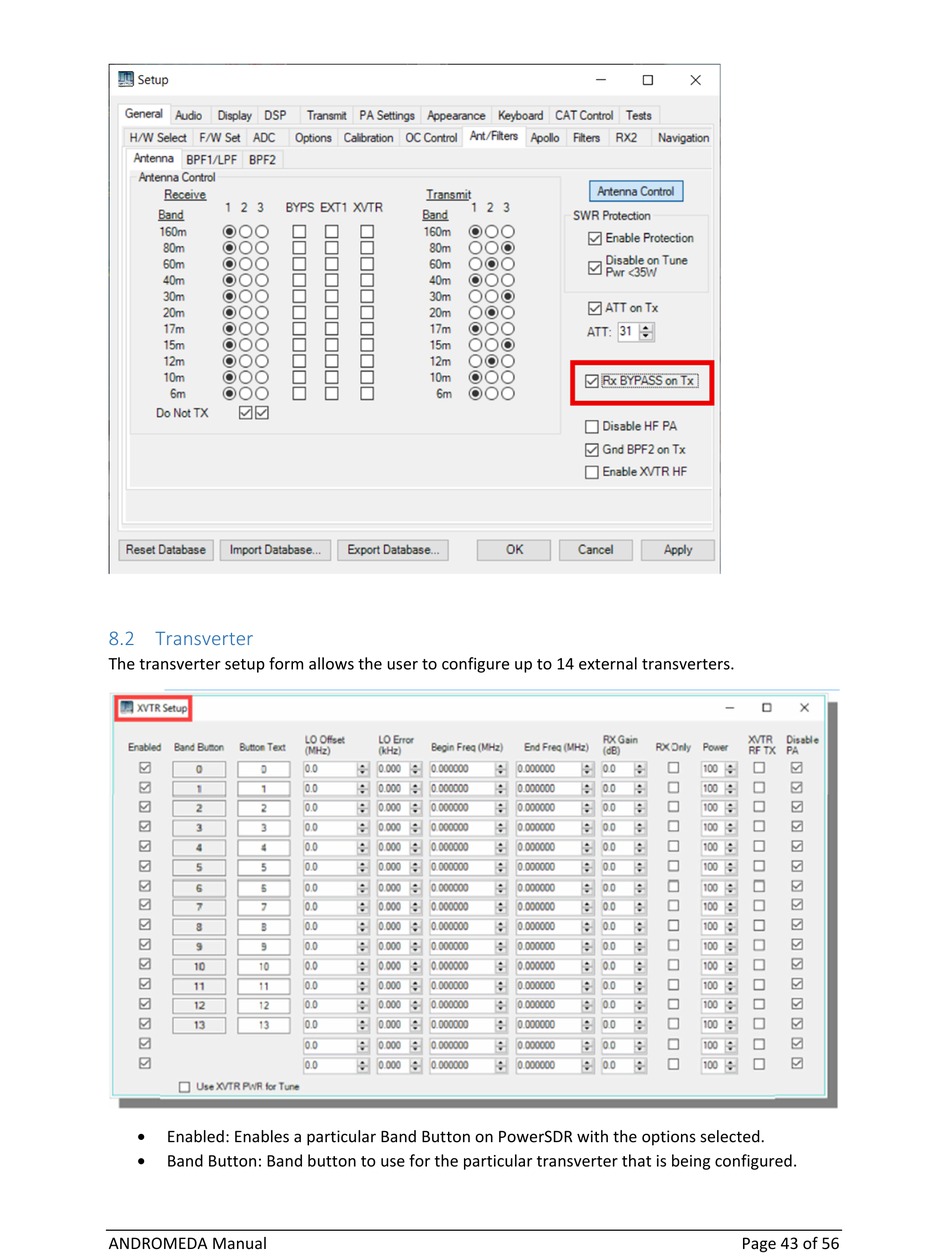Open the Apollo sub-tab

tap(545, 138)
